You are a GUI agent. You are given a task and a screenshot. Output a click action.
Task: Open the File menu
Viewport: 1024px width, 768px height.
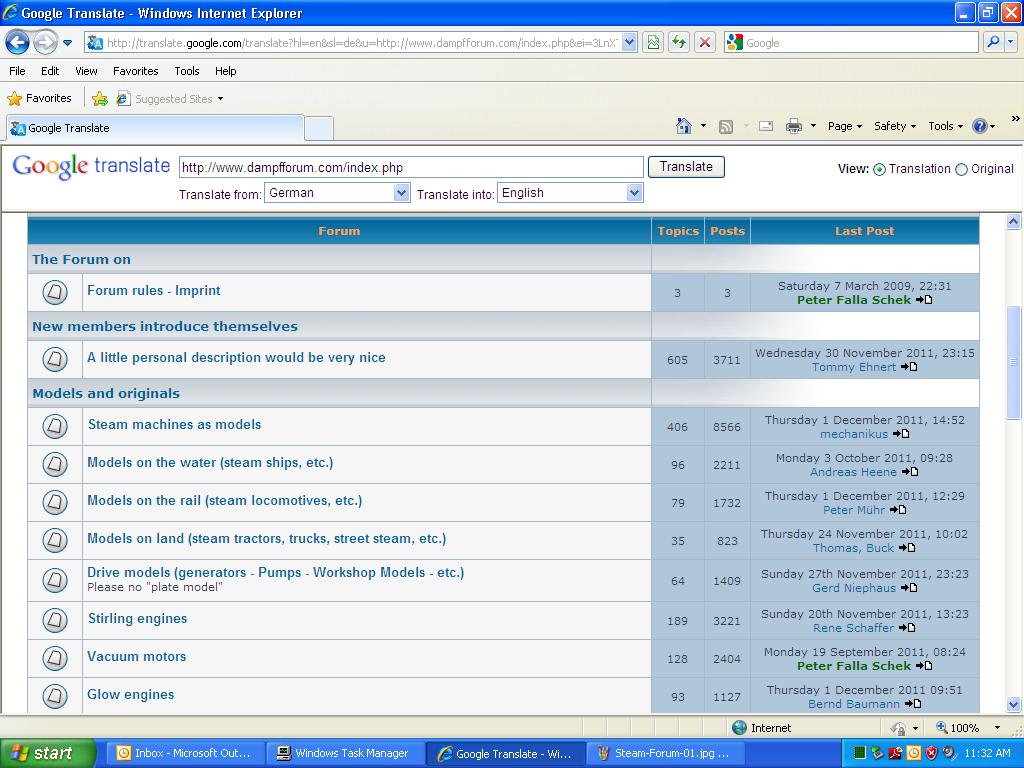(18, 71)
